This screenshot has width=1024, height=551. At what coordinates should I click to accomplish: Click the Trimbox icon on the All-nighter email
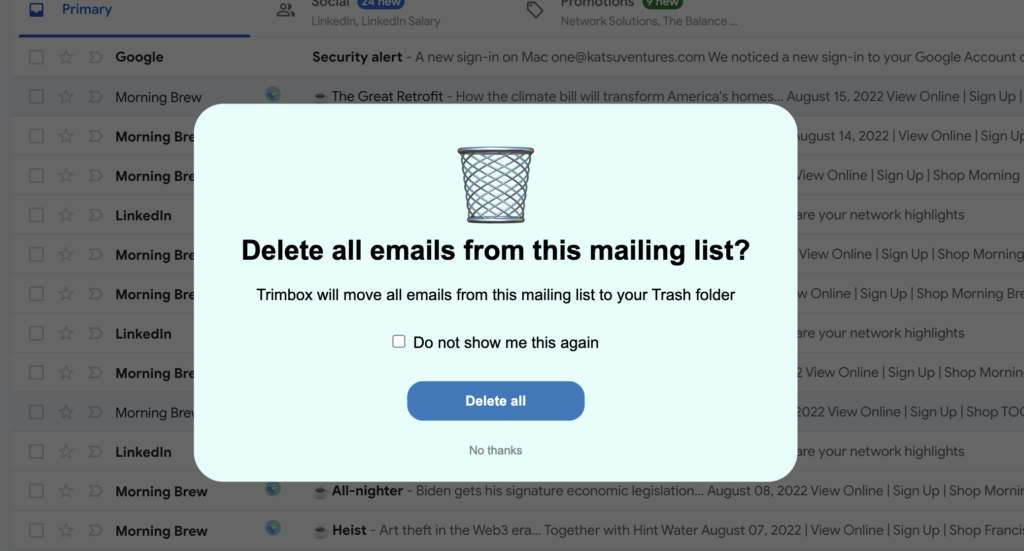tap(273, 489)
